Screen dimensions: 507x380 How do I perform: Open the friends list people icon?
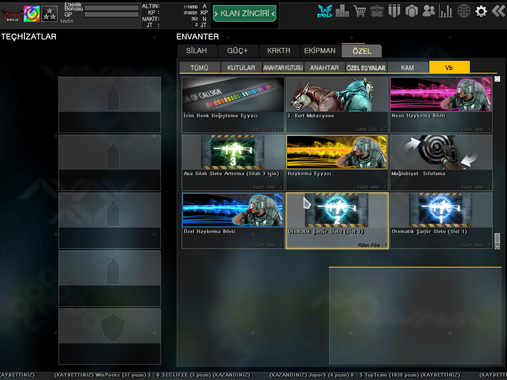(429, 11)
